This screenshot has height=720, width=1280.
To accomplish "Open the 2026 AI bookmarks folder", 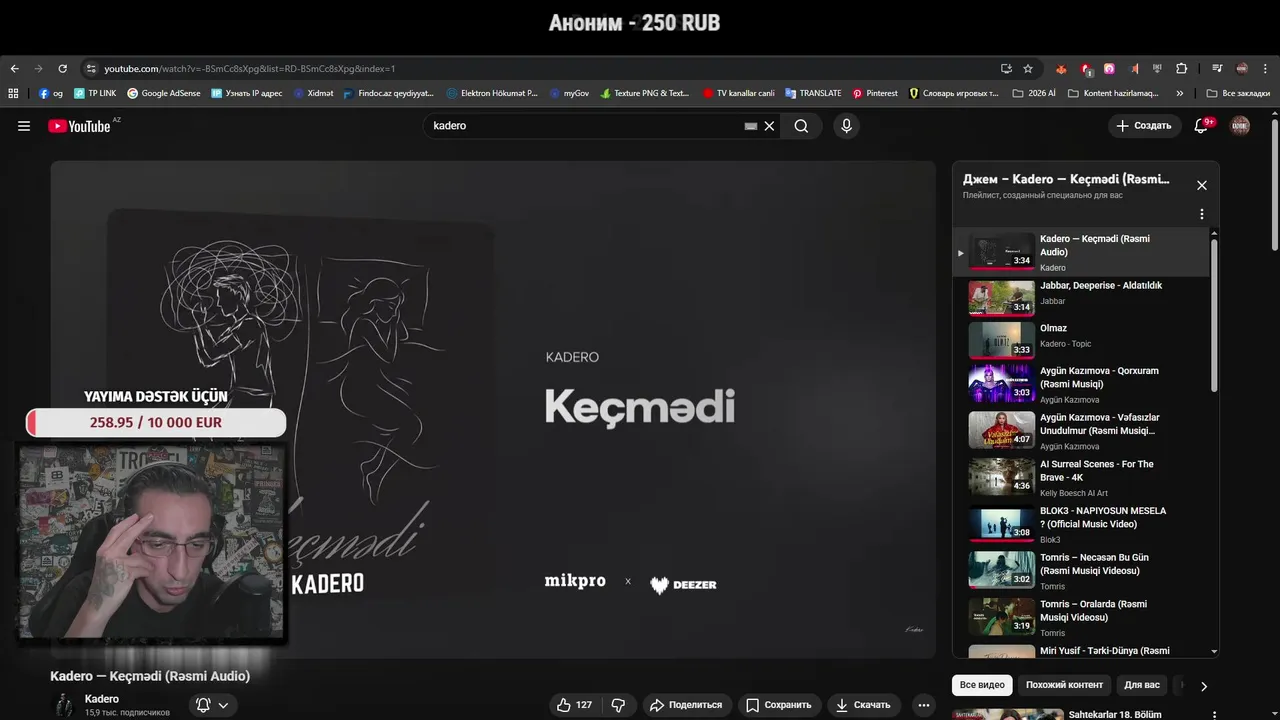I will pos(1034,93).
